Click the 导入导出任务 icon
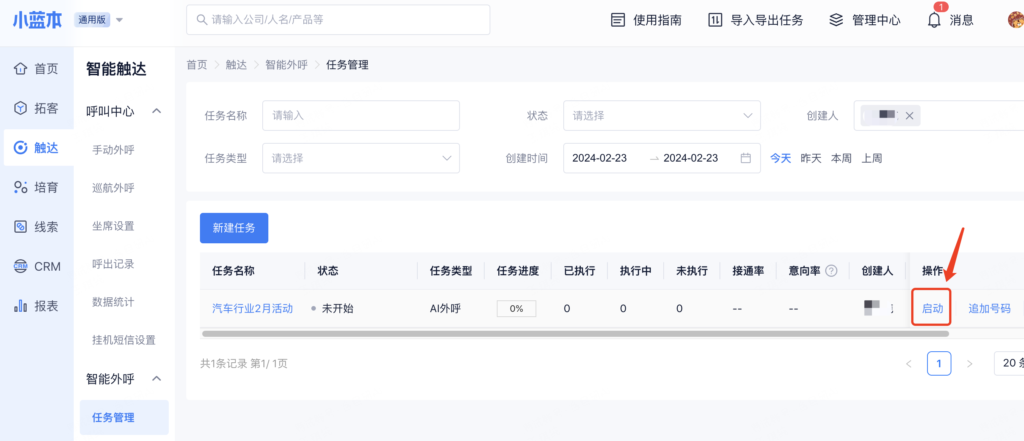The width and height of the screenshot is (1024, 441). 715,20
